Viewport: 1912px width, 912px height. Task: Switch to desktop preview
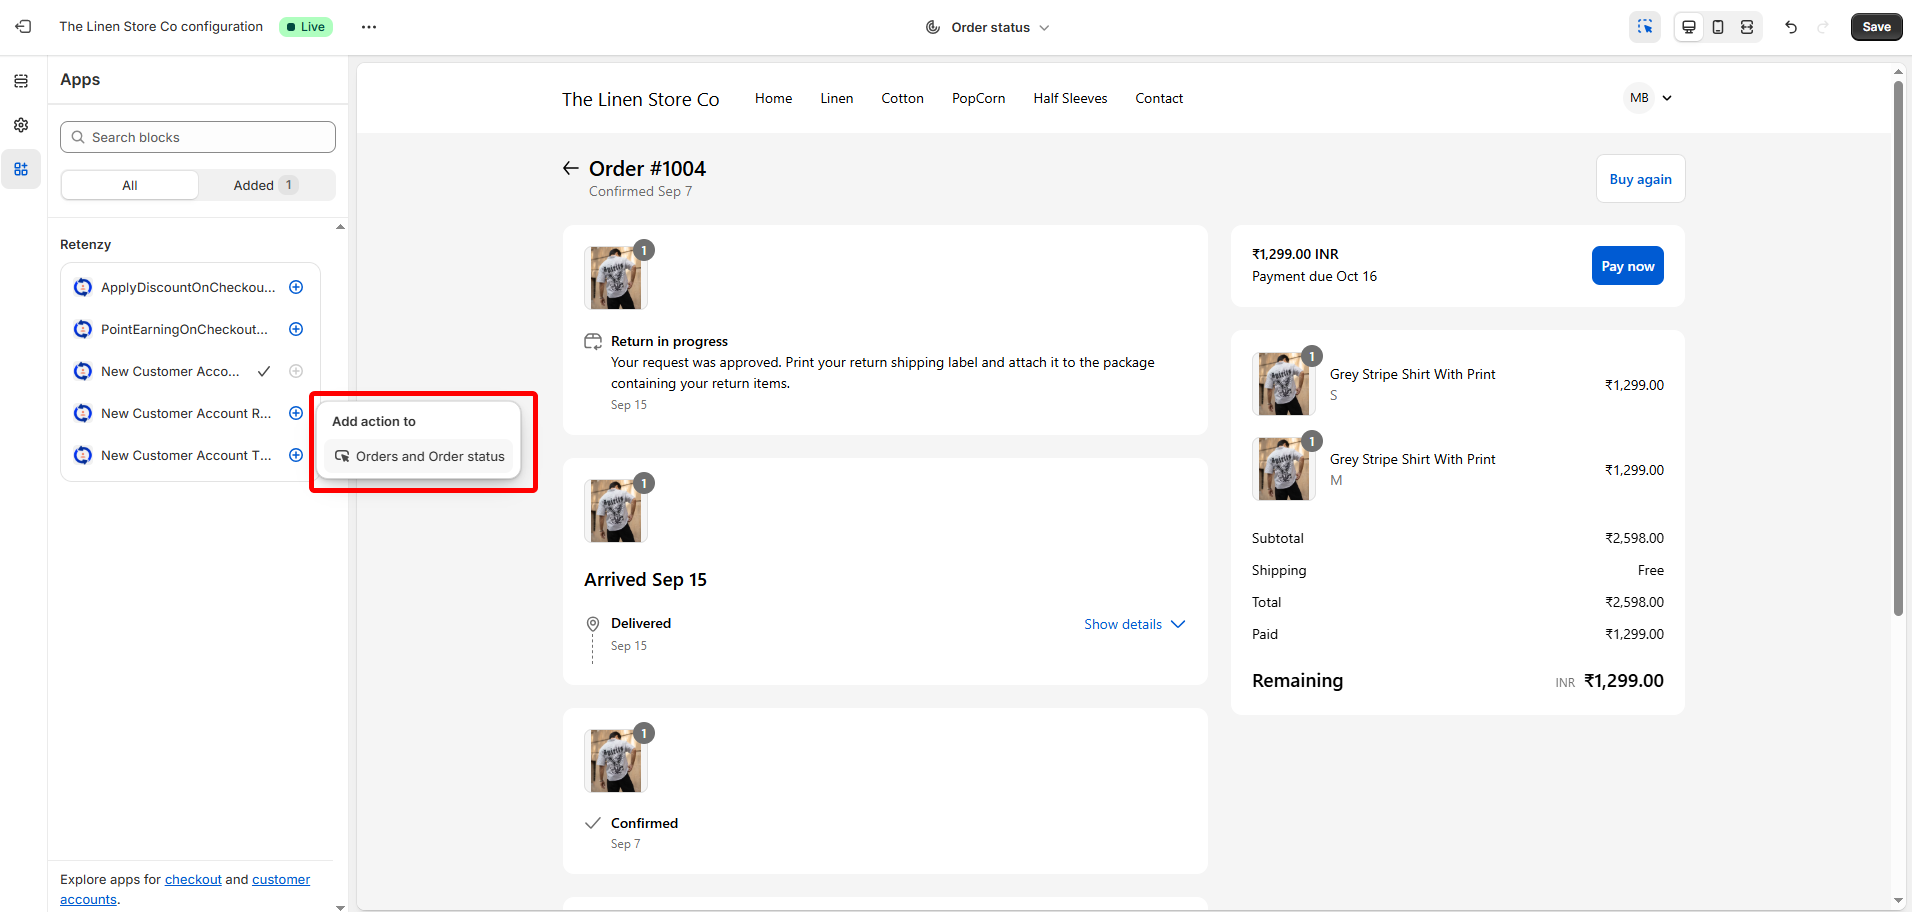click(1689, 27)
